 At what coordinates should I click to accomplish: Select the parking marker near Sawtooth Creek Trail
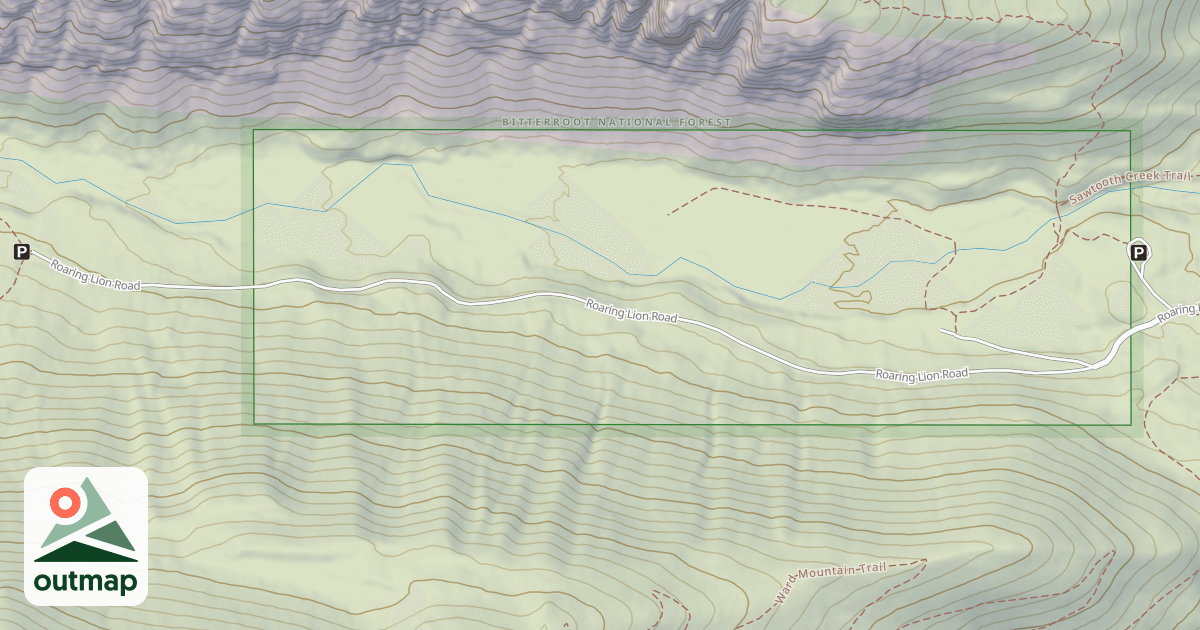tap(1138, 252)
